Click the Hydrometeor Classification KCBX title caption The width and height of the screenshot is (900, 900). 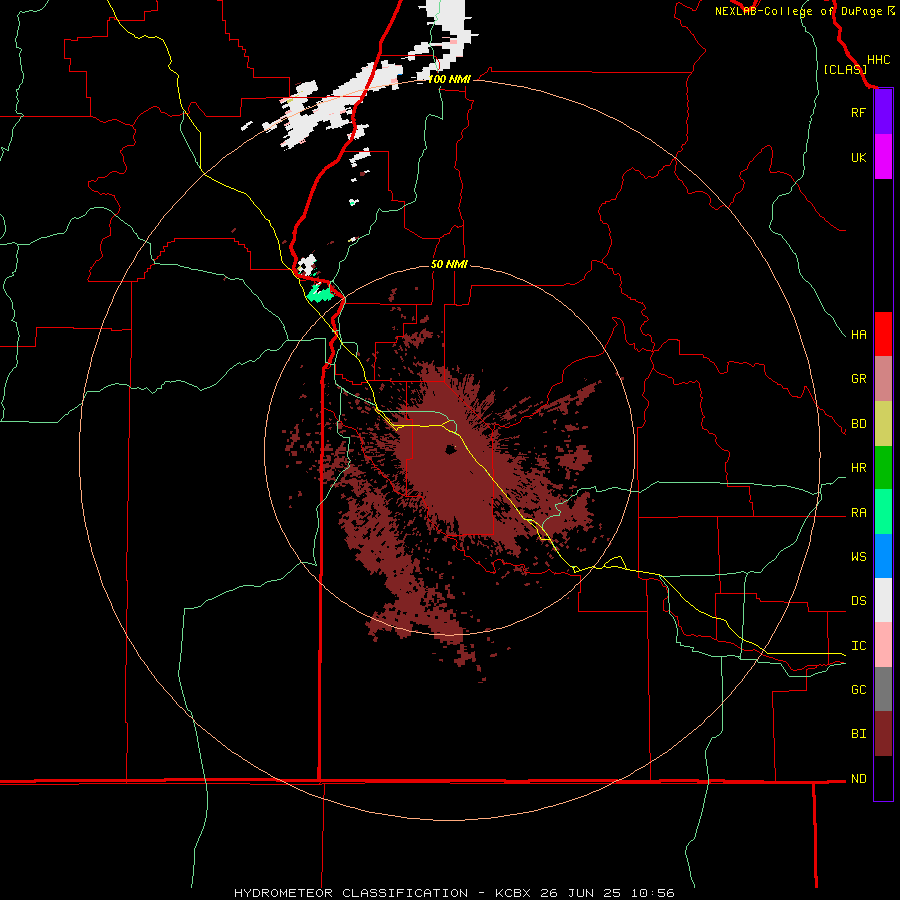pyautogui.click(x=454, y=893)
